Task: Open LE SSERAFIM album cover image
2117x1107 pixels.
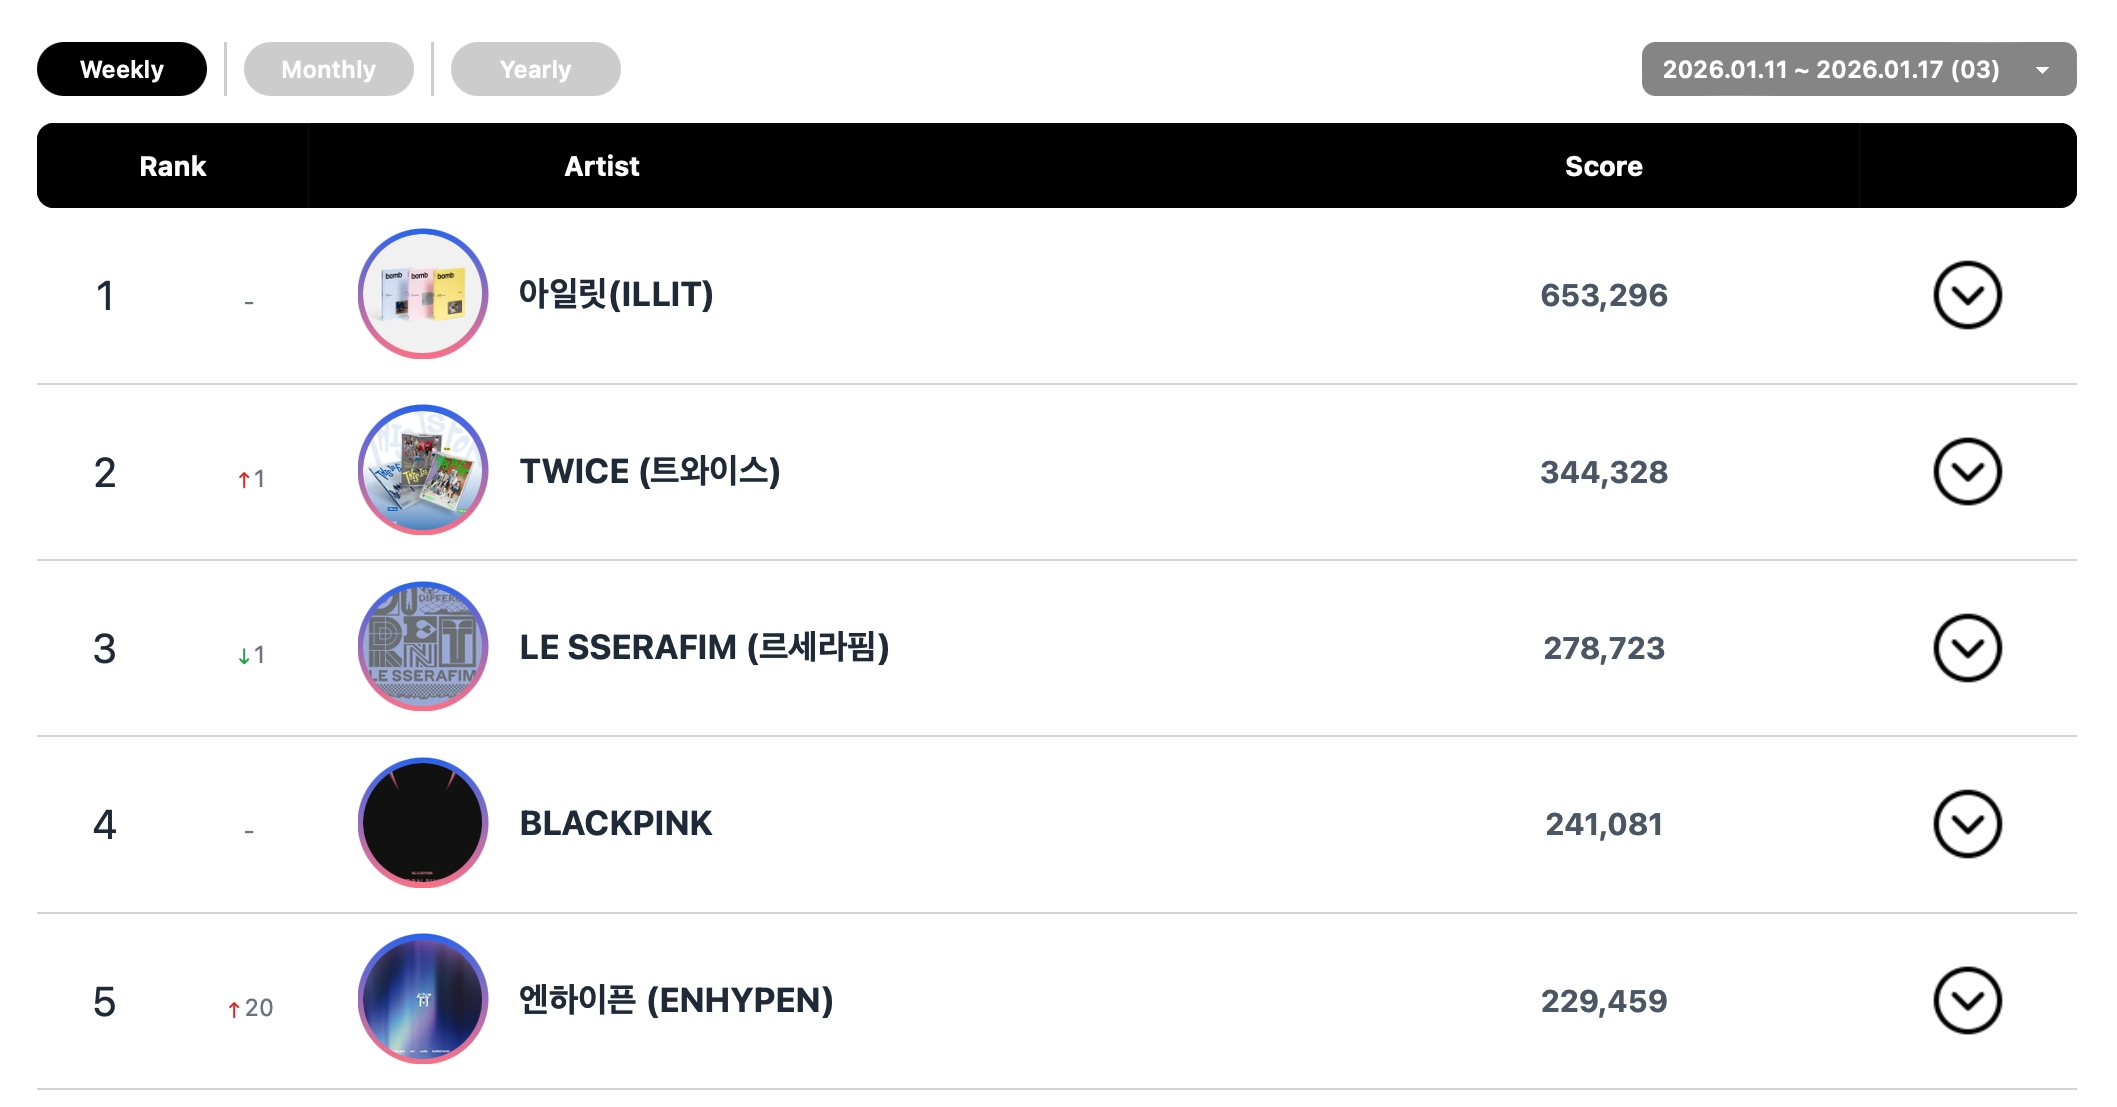Action: point(423,647)
